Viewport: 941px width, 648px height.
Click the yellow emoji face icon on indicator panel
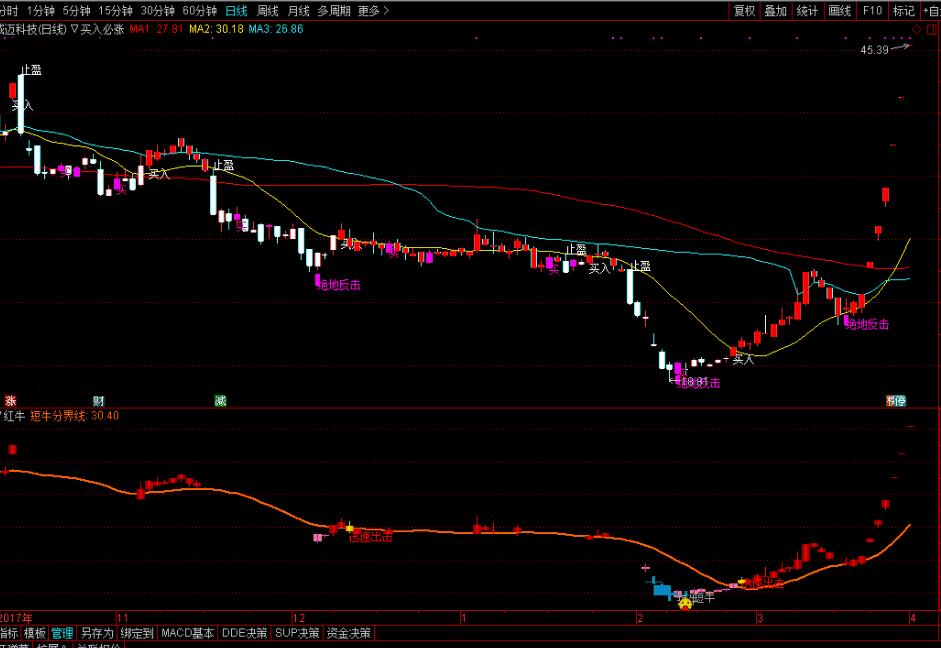pos(685,602)
